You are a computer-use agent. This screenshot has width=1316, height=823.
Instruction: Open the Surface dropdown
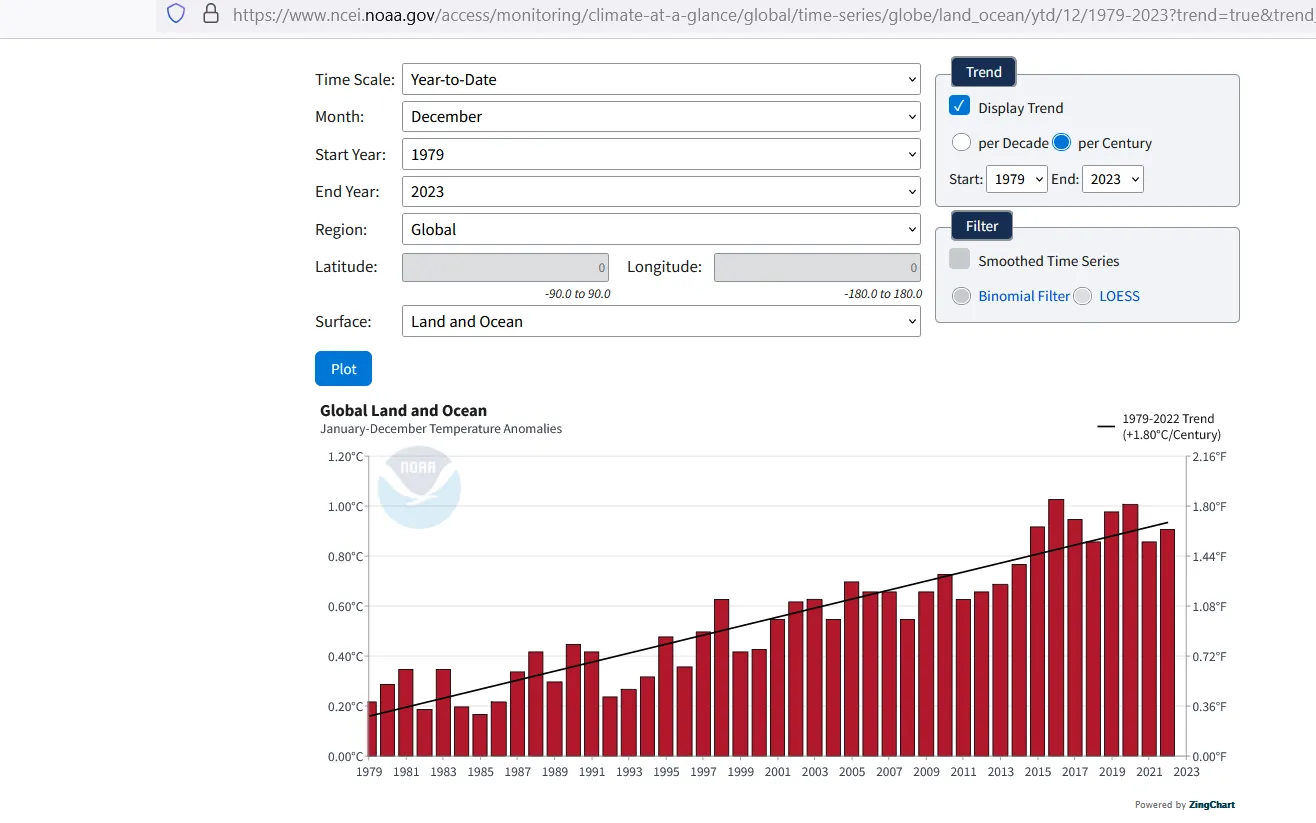coord(660,321)
